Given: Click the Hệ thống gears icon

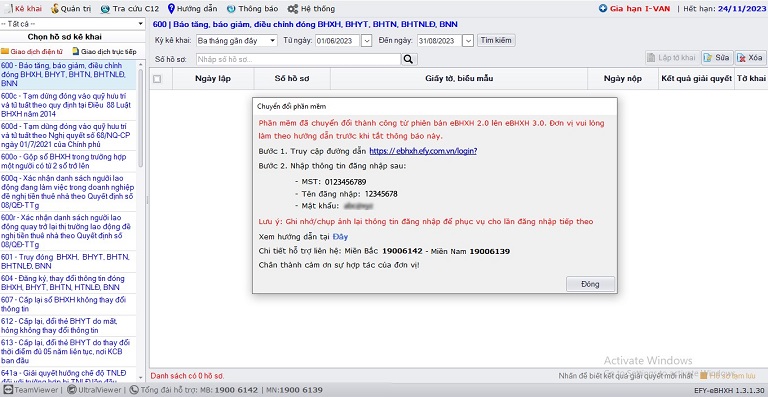Looking at the screenshot, I should (292, 8).
